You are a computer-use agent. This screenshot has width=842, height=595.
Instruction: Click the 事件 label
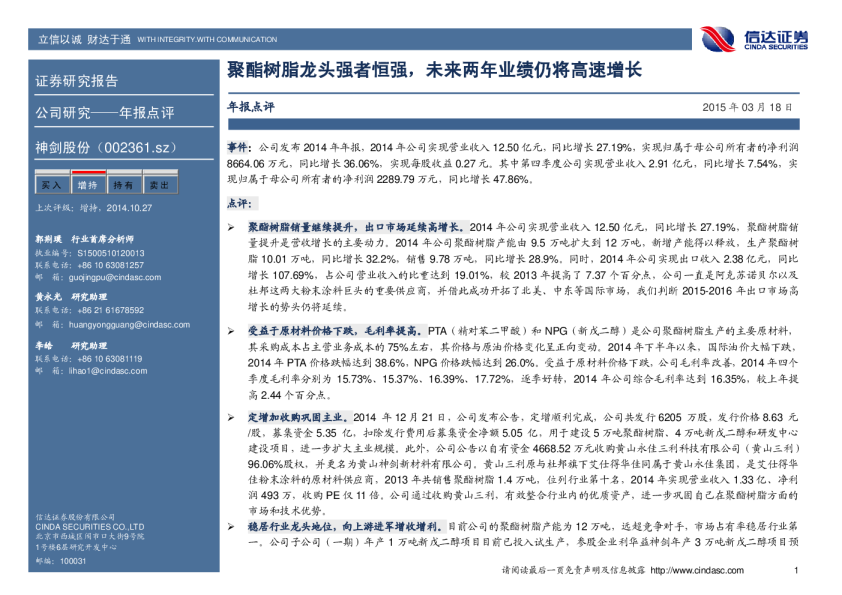(239, 147)
